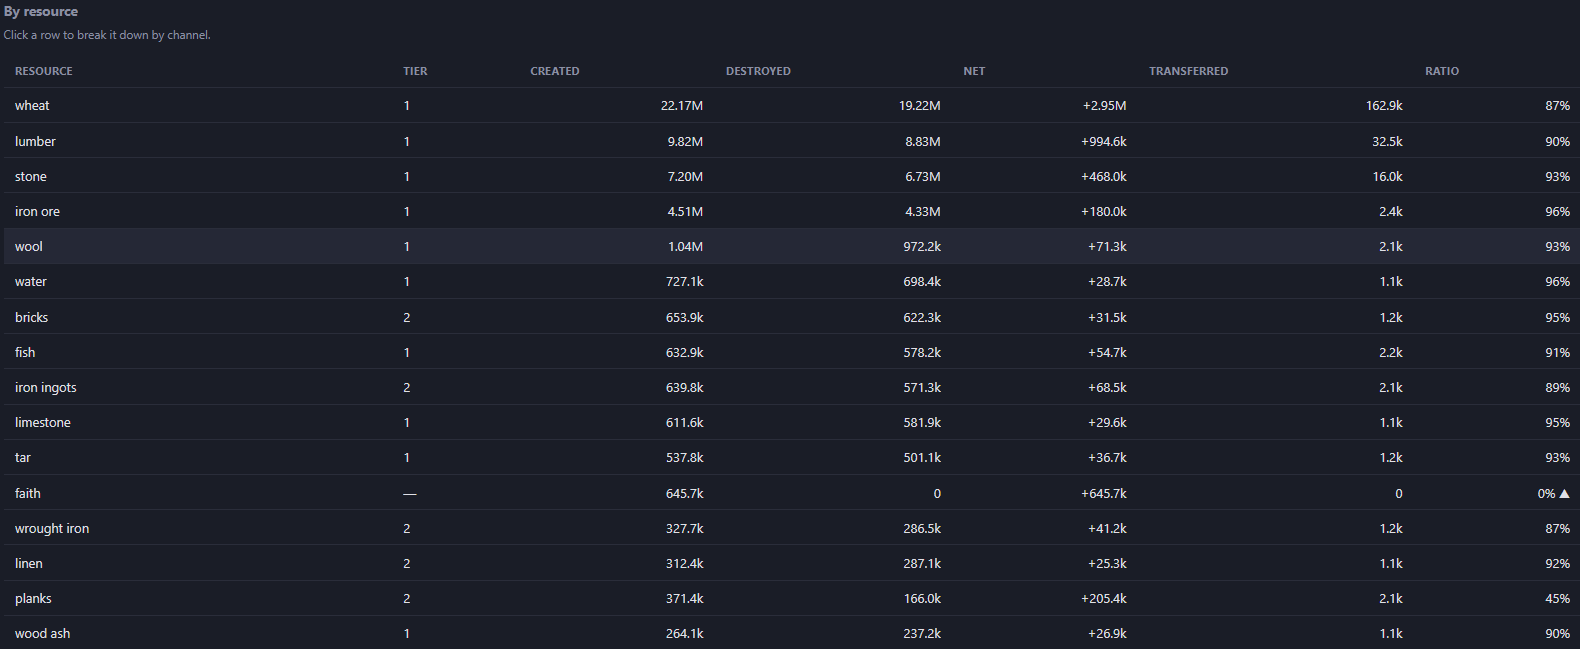Click iron ingots' destroyed value 571.3k

(x=922, y=387)
